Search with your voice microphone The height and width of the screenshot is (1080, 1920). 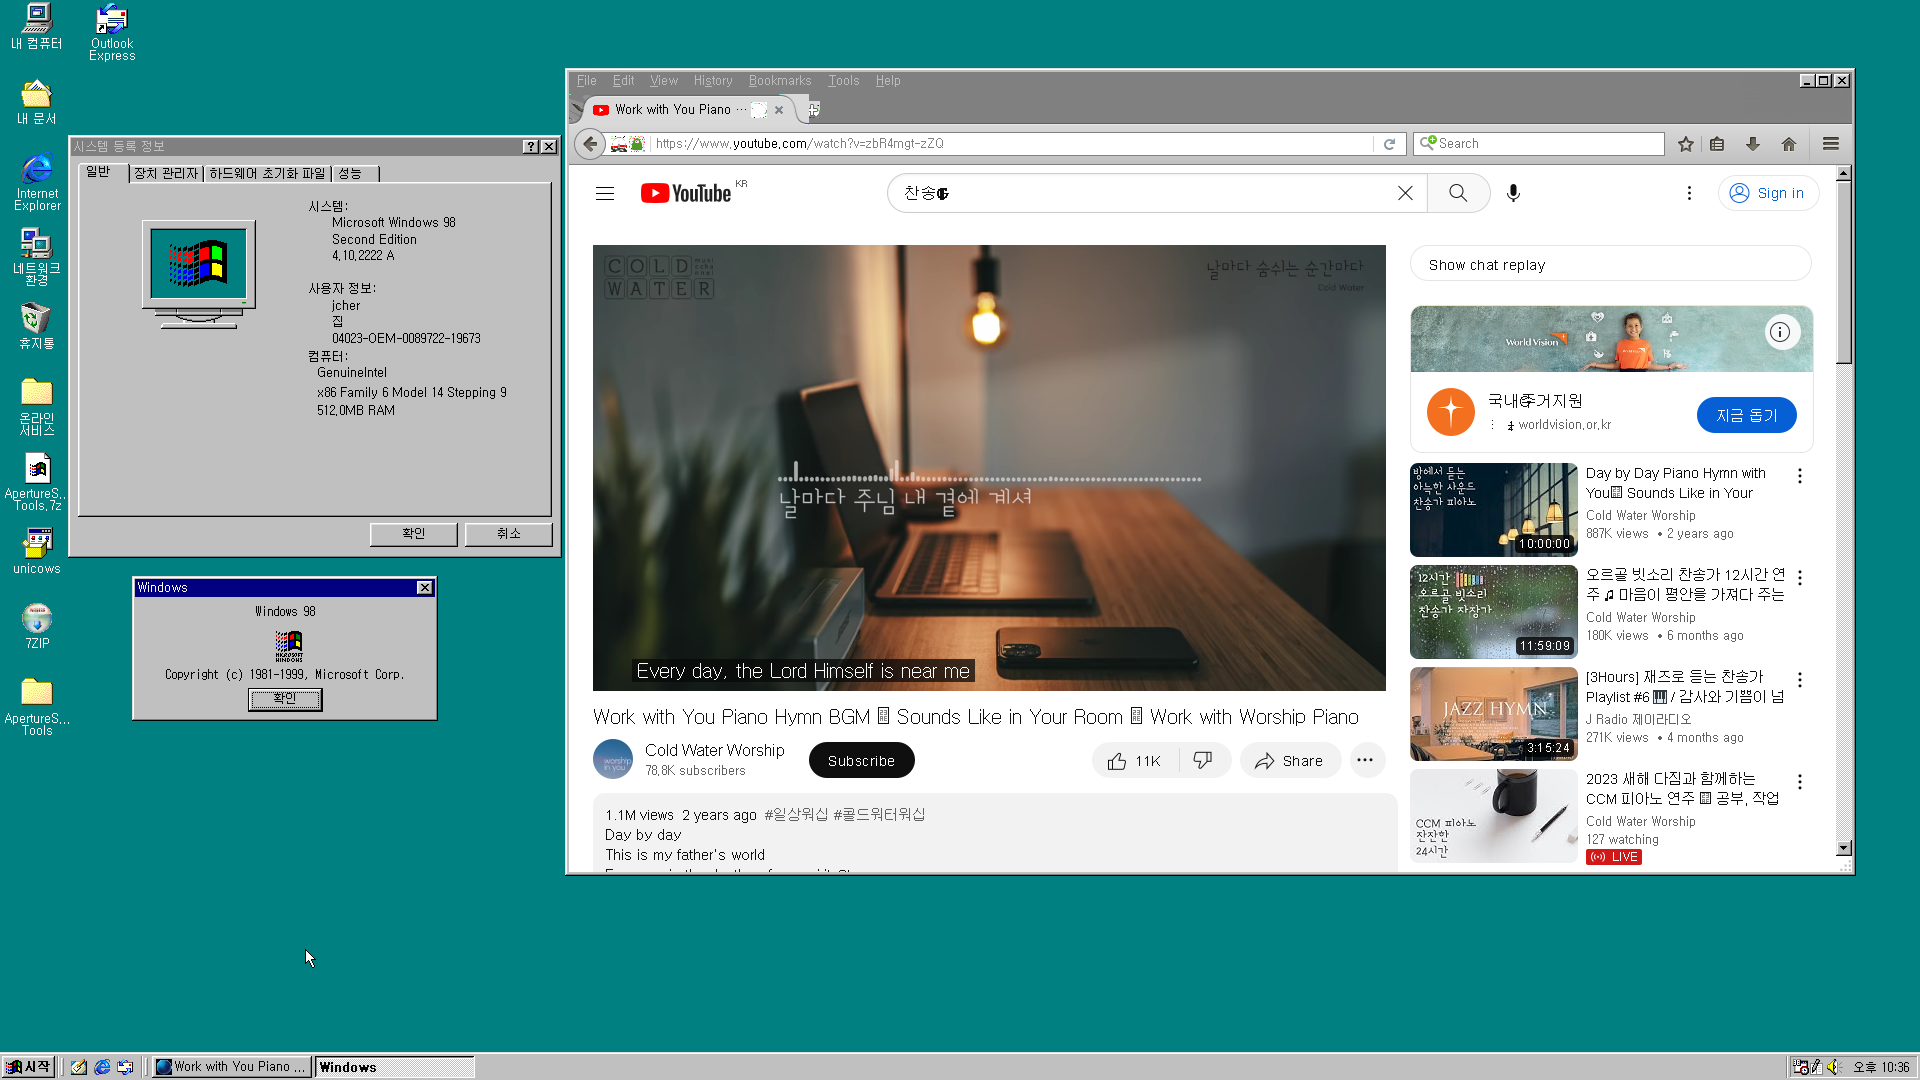(x=1513, y=193)
